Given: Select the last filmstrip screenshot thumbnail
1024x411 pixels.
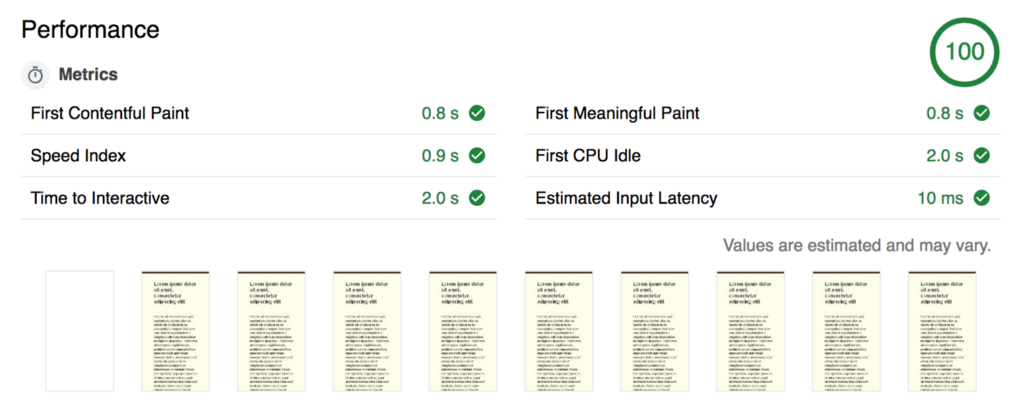Looking at the screenshot, I should pyautogui.click(x=943, y=331).
